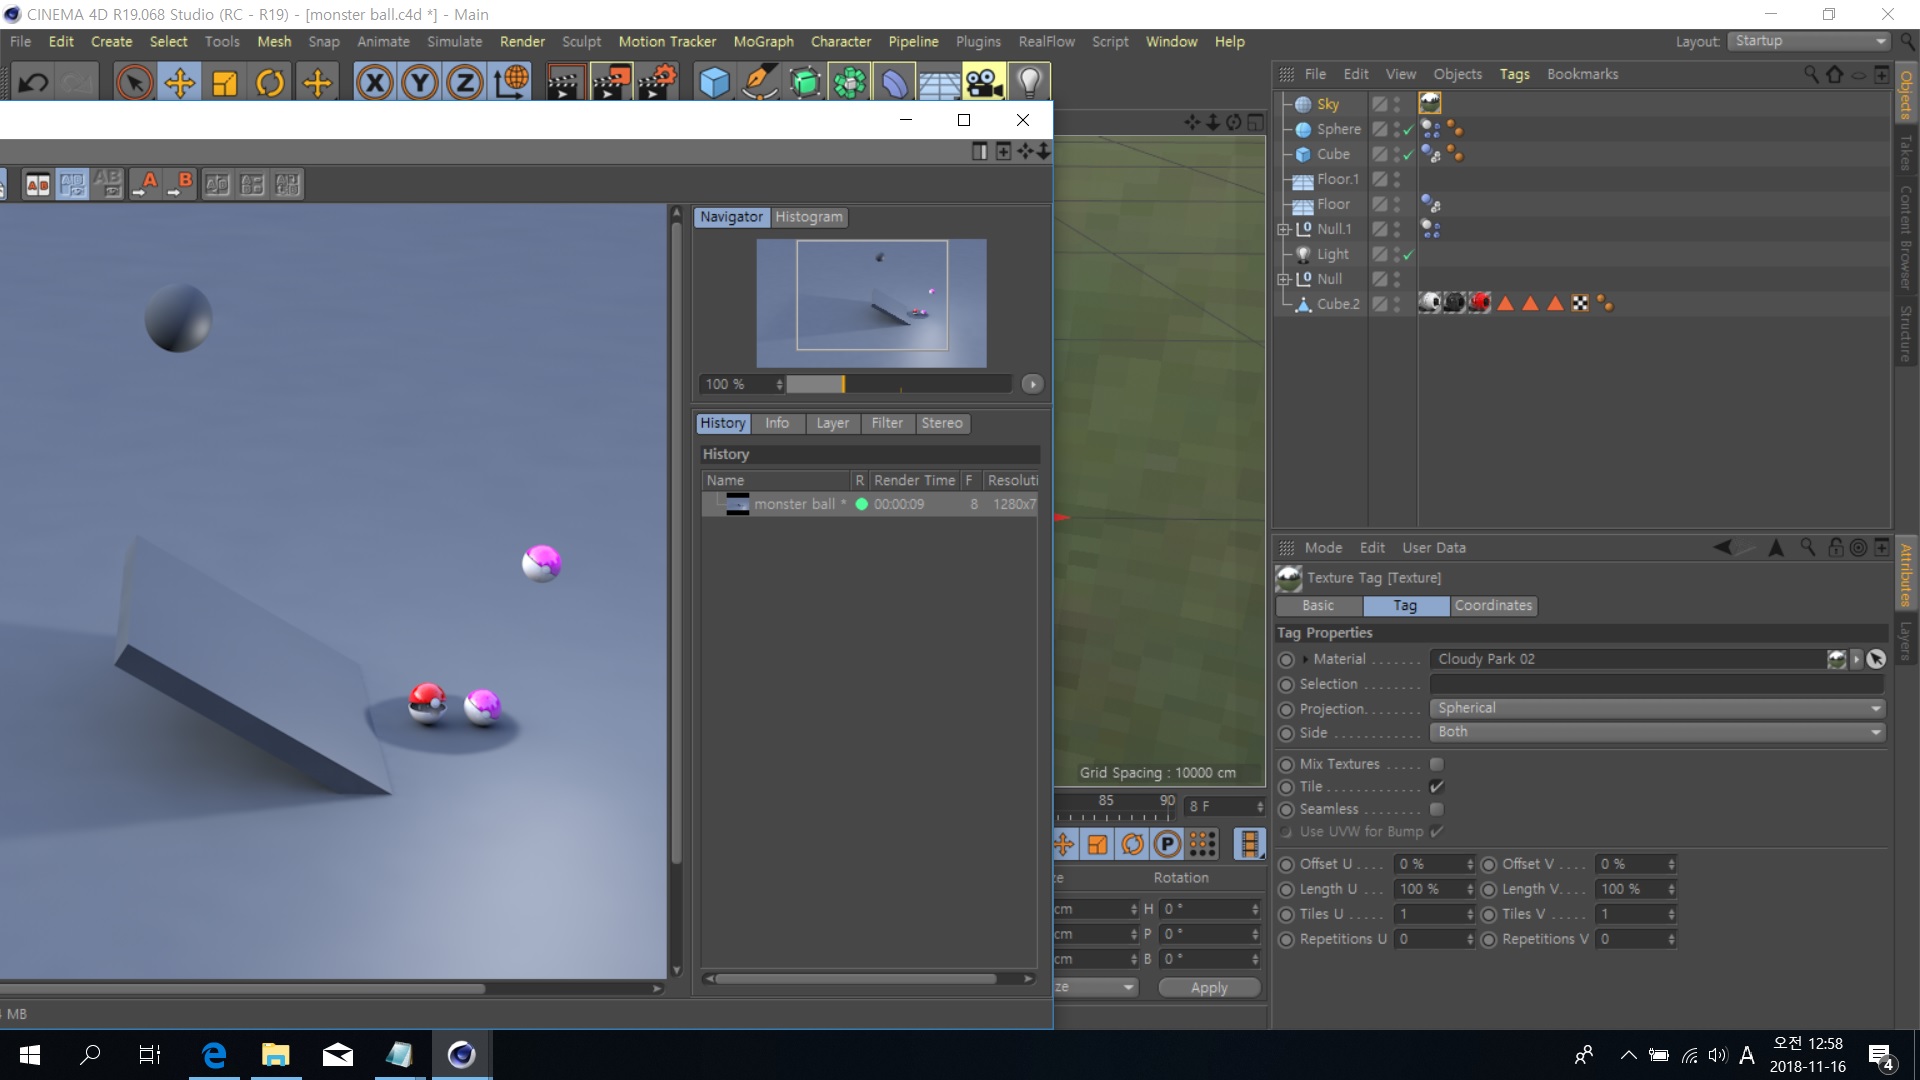Toggle the coordinate system icon
This screenshot has width=1920, height=1080.
point(511,83)
